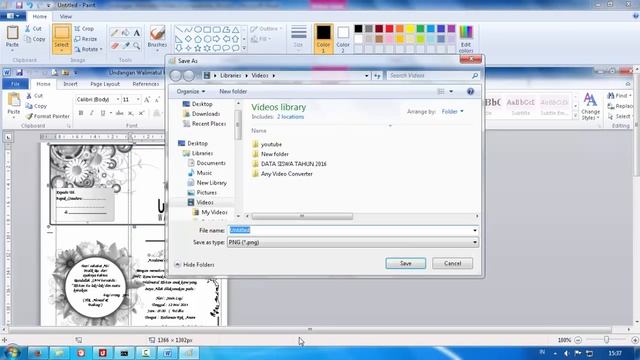
Task: Click New folder in Save As dialog
Action: (x=233, y=91)
